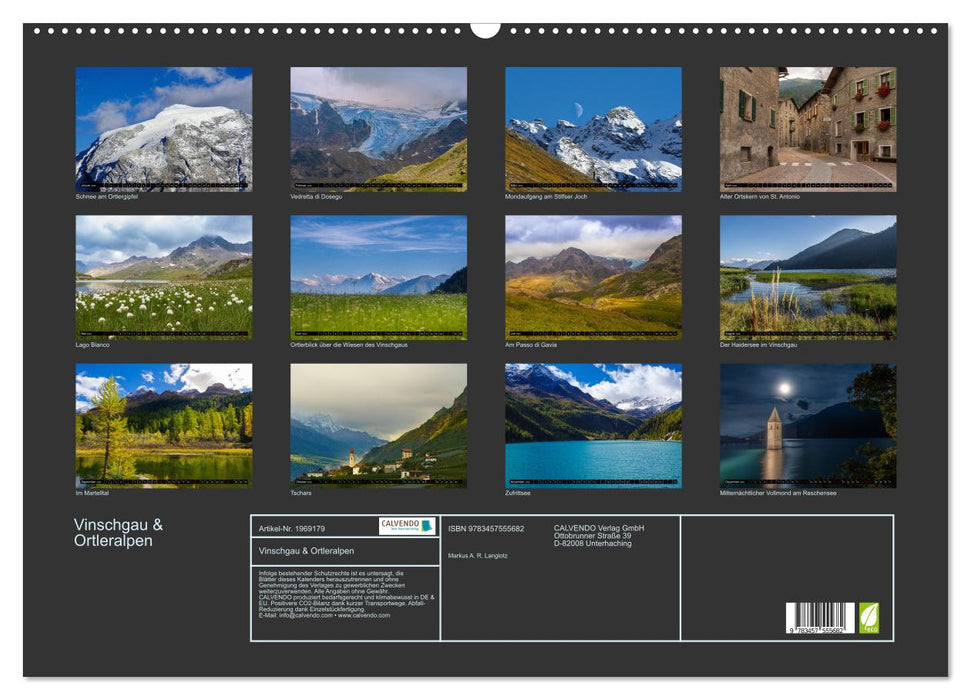
Task: Click the Artikel-Nr. 1969179 label
Action: (x=292, y=528)
